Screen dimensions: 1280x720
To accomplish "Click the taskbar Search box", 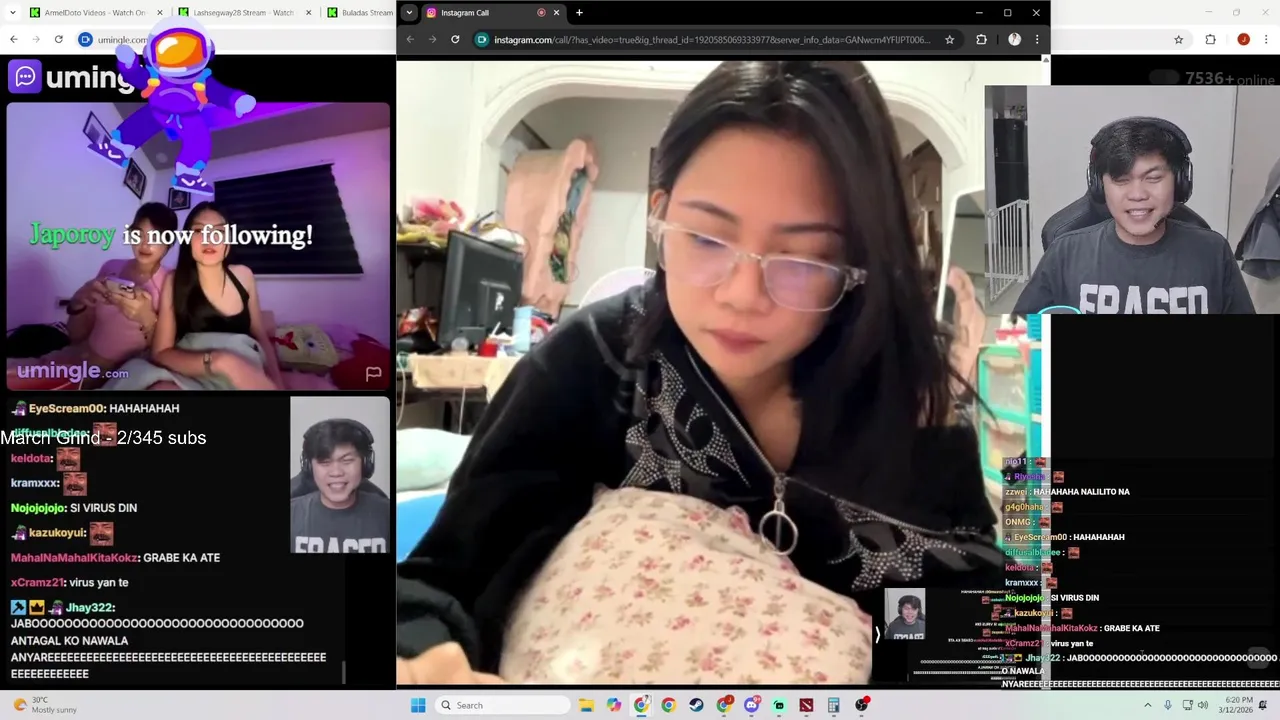I will click(504, 705).
